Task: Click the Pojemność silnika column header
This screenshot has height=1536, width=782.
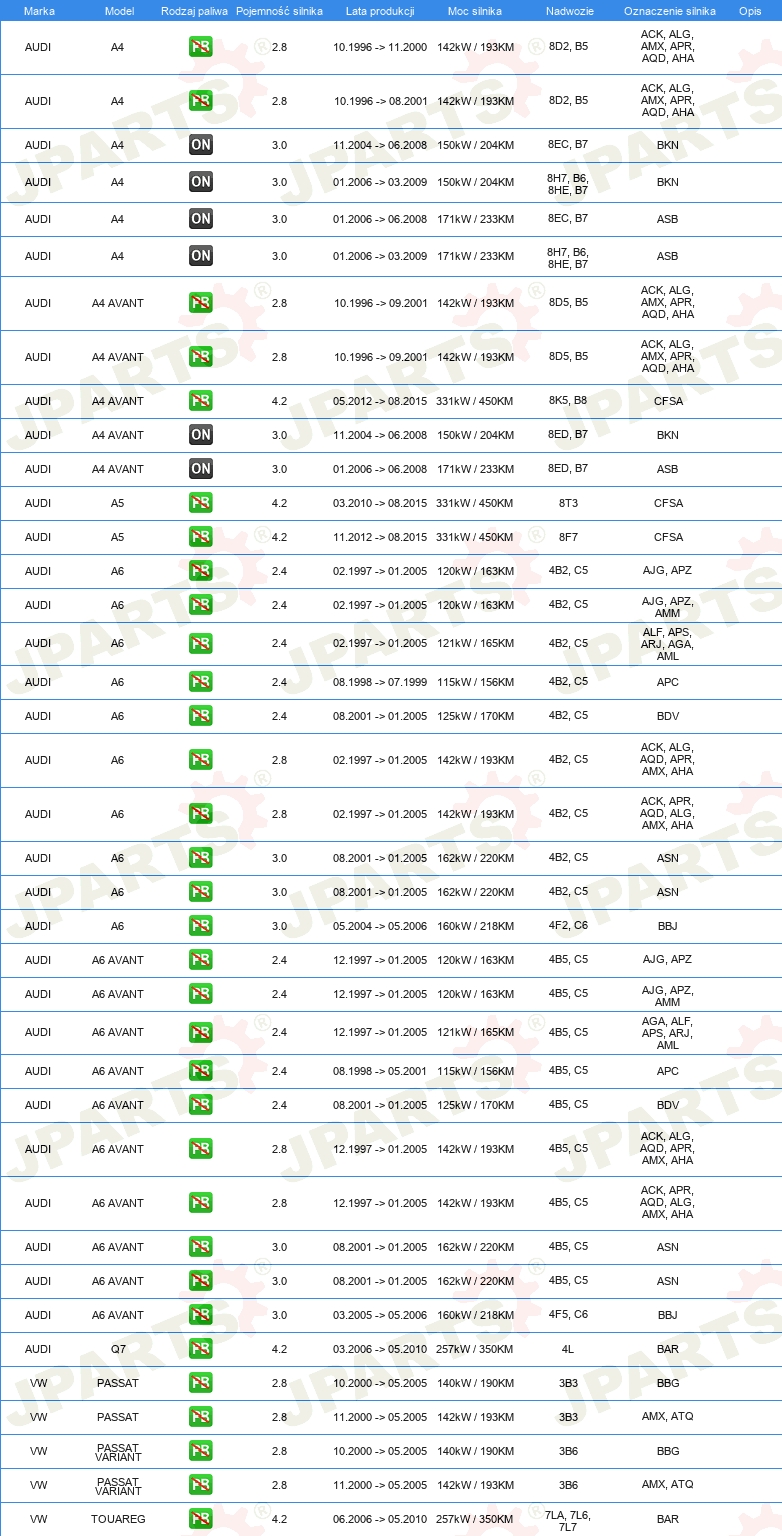Action: (279, 11)
